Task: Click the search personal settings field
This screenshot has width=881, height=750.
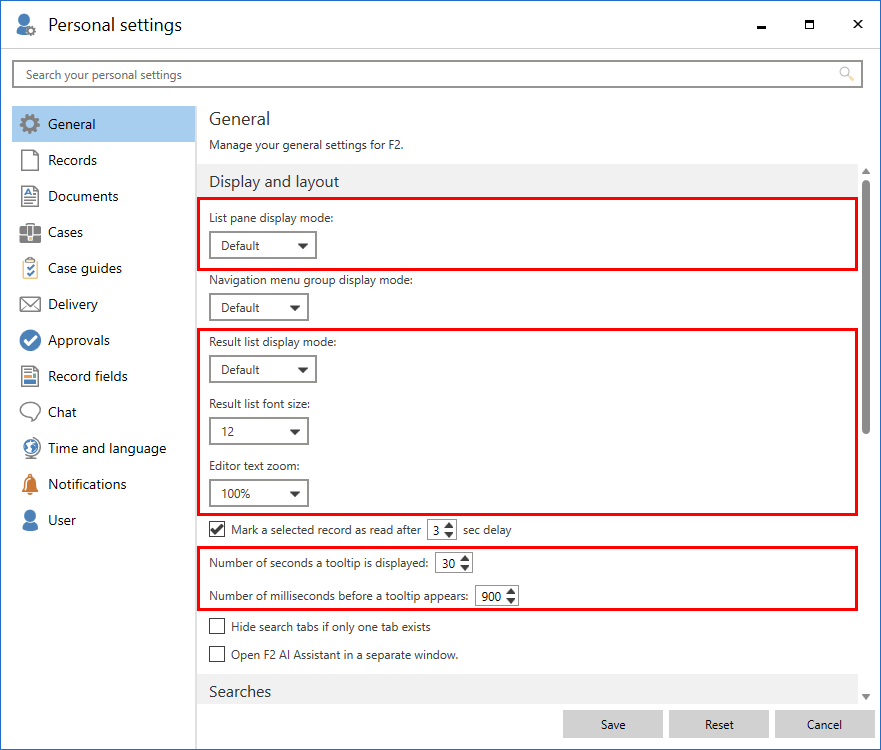Action: pyautogui.click(x=437, y=74)
